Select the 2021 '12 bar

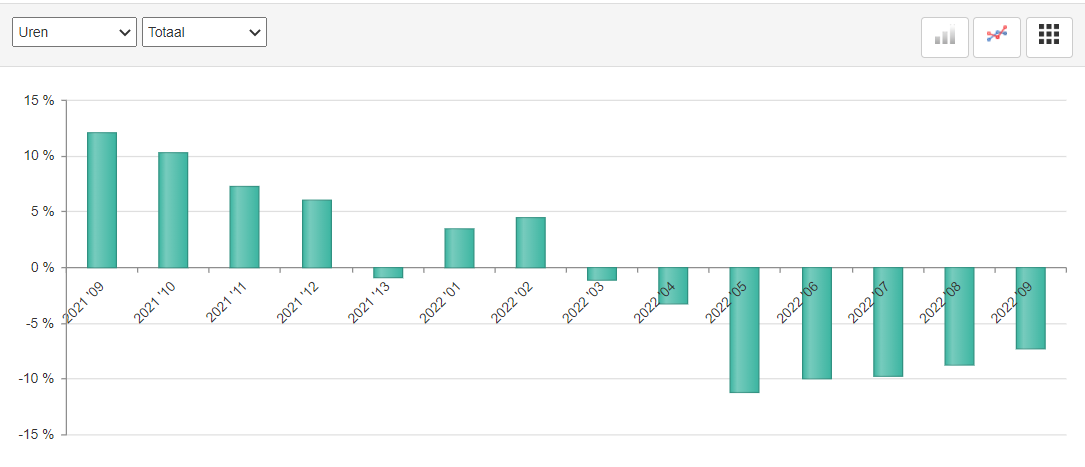316,234
